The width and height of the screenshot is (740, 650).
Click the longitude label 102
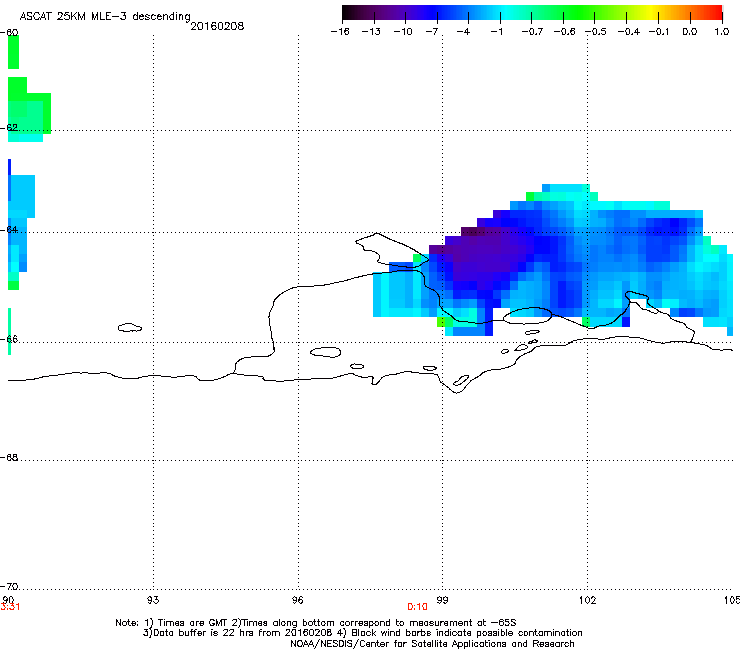click(x=587, y=600)
